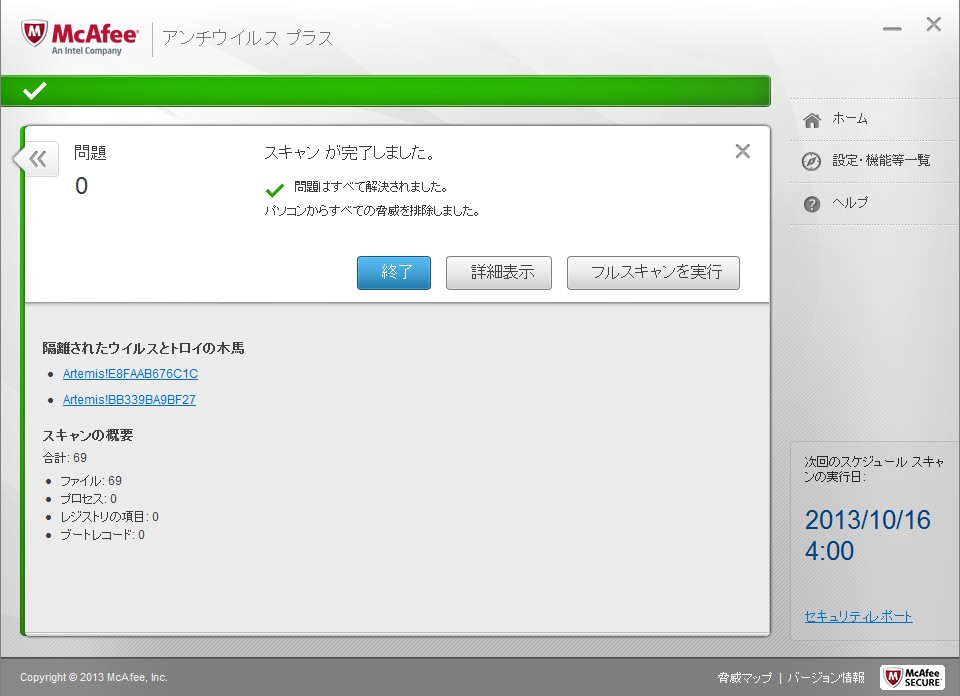Image resolution: width=960 pixels, height=696 pixels.
Task: Close the scan completed panel
Action: click(743, 151)
